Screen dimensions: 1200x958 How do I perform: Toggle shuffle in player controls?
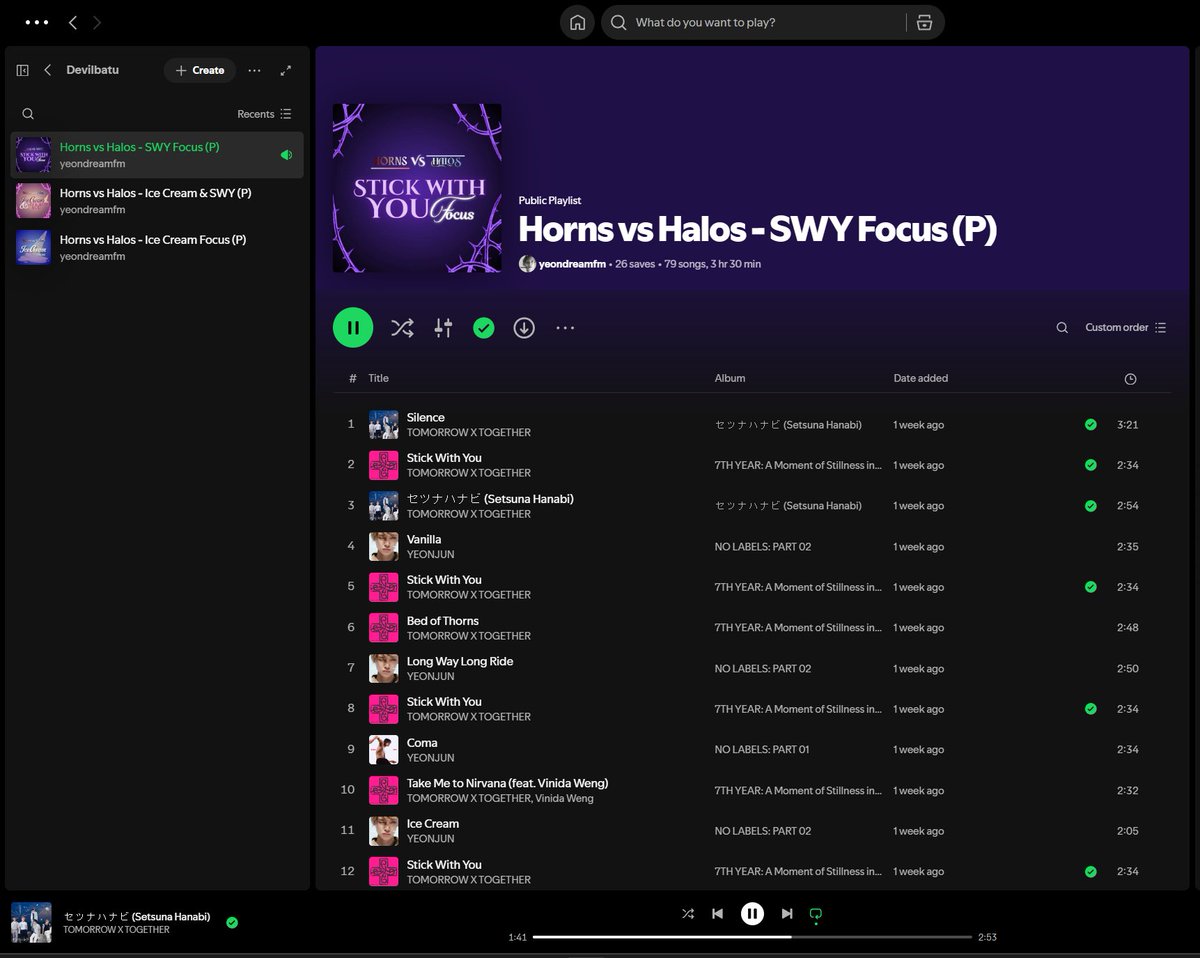coord(688,913)
